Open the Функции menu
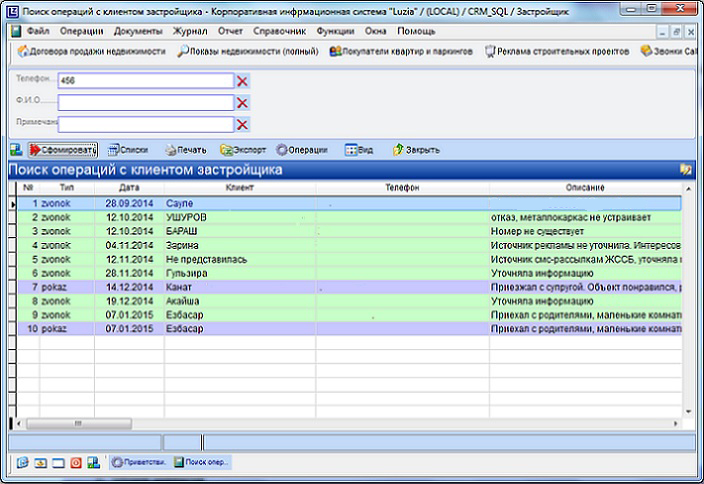This screenshot has height=484, width=704. [x=335, y=31]
